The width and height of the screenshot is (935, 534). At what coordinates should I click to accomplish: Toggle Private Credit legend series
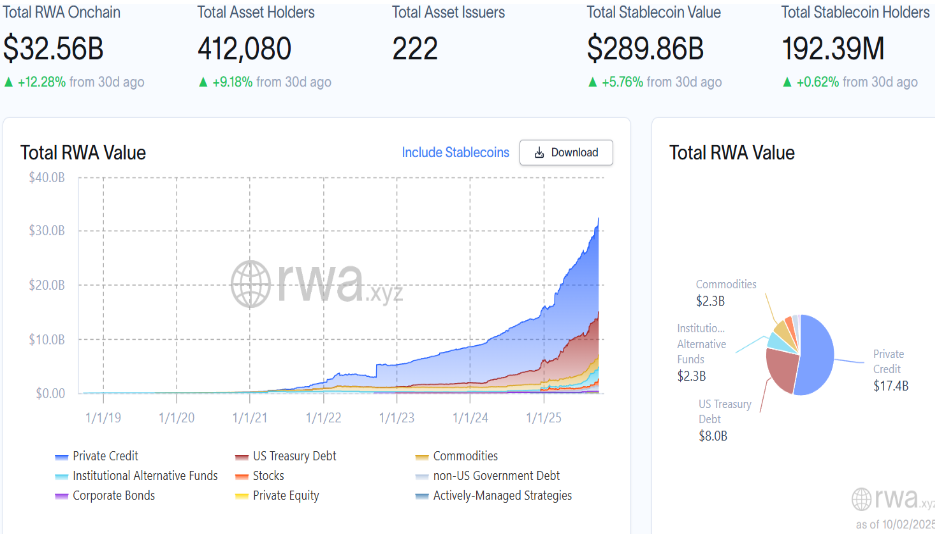pos(104,456)
